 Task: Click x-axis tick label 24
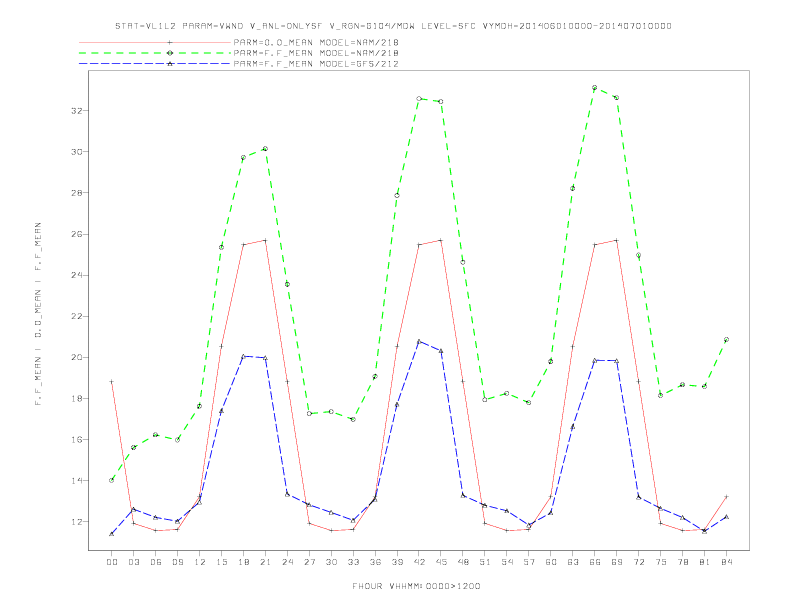(287, 562)
